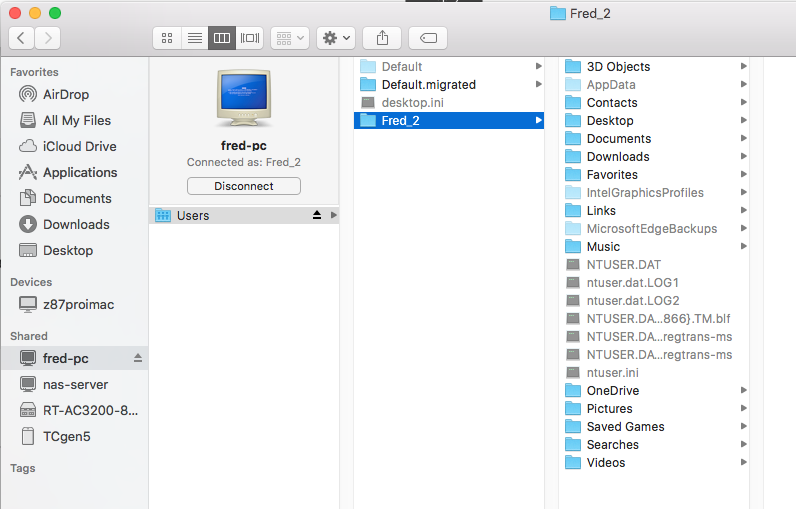Click the Disconnect button
This screenshot has width=796, height=509.
click(244, 186)
